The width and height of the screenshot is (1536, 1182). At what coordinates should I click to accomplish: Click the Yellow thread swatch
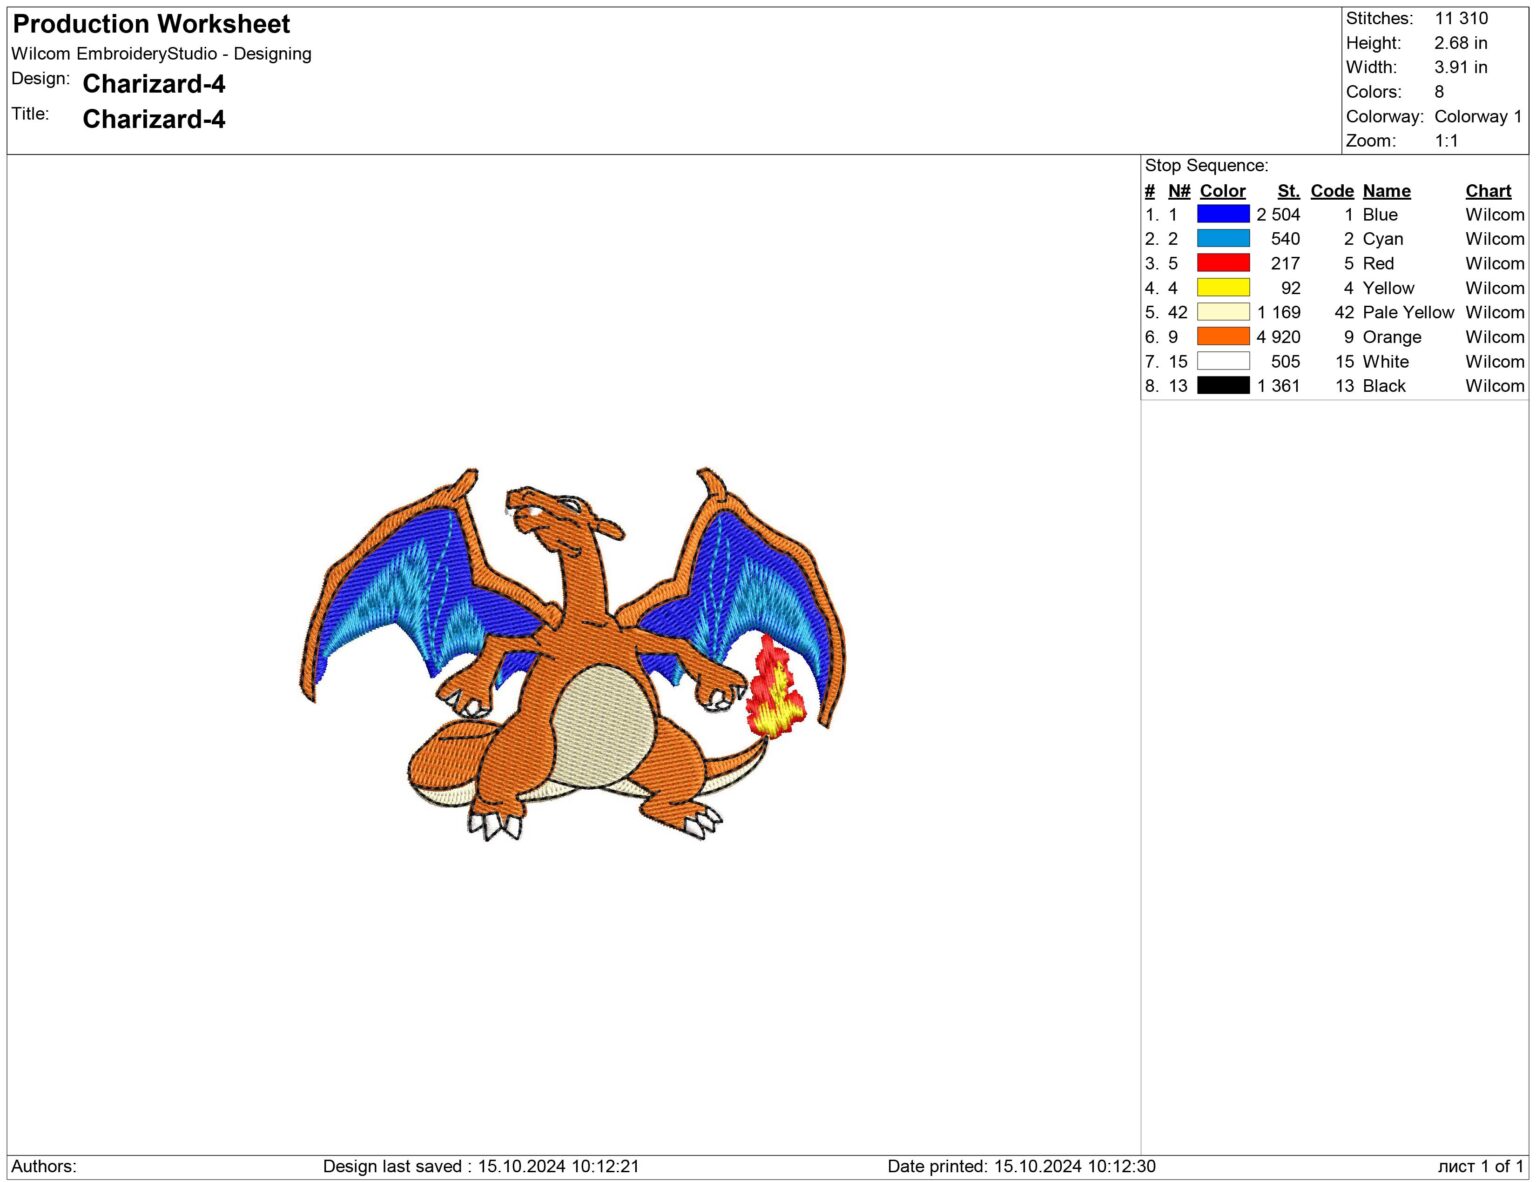(1222, 287)
